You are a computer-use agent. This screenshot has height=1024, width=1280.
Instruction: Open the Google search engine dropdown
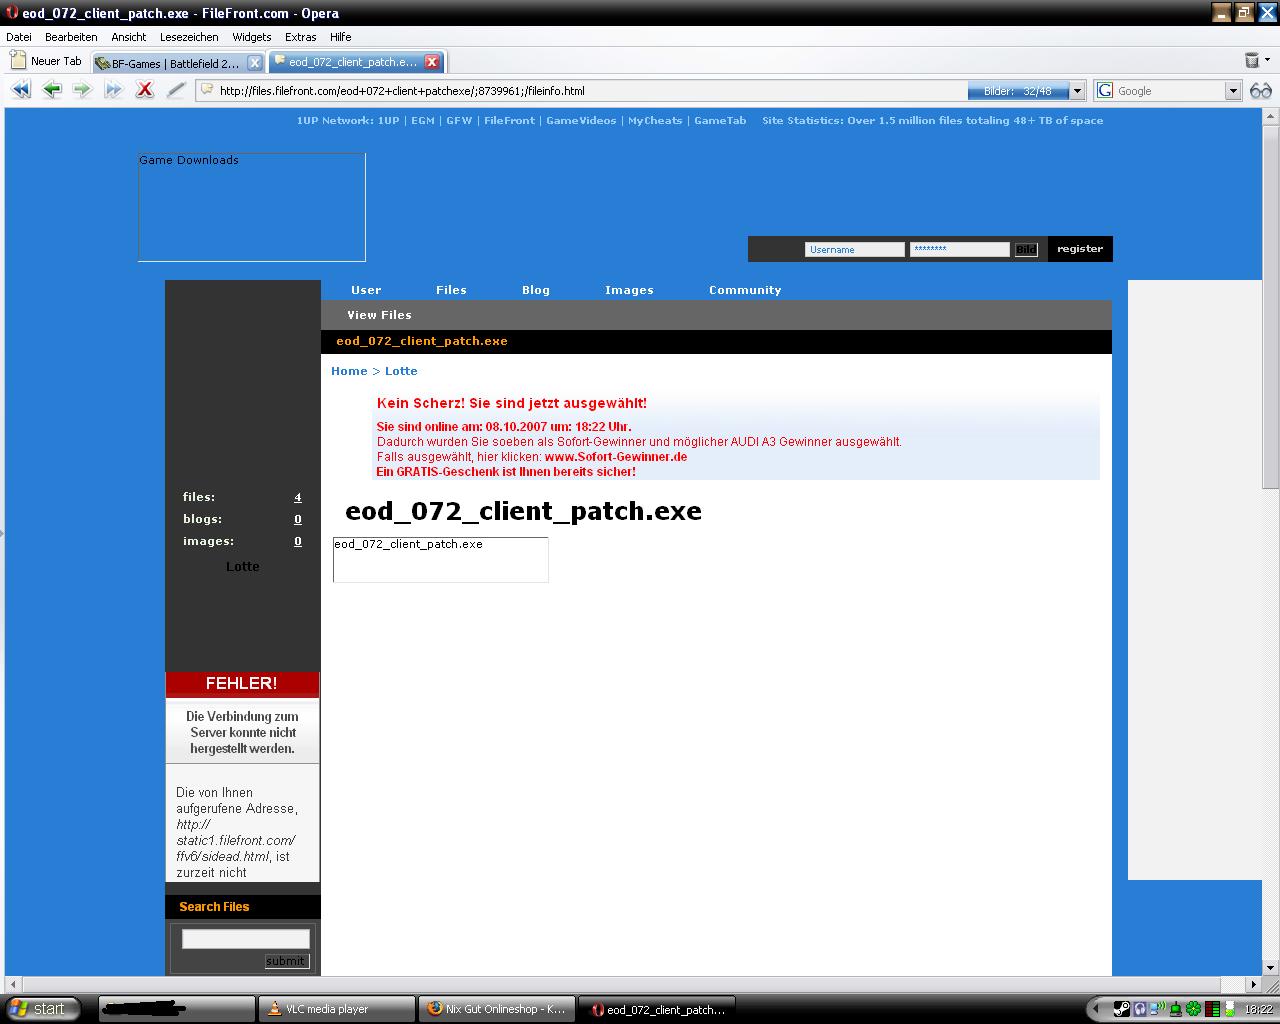pyautogui.click(x=1233, y=91)
